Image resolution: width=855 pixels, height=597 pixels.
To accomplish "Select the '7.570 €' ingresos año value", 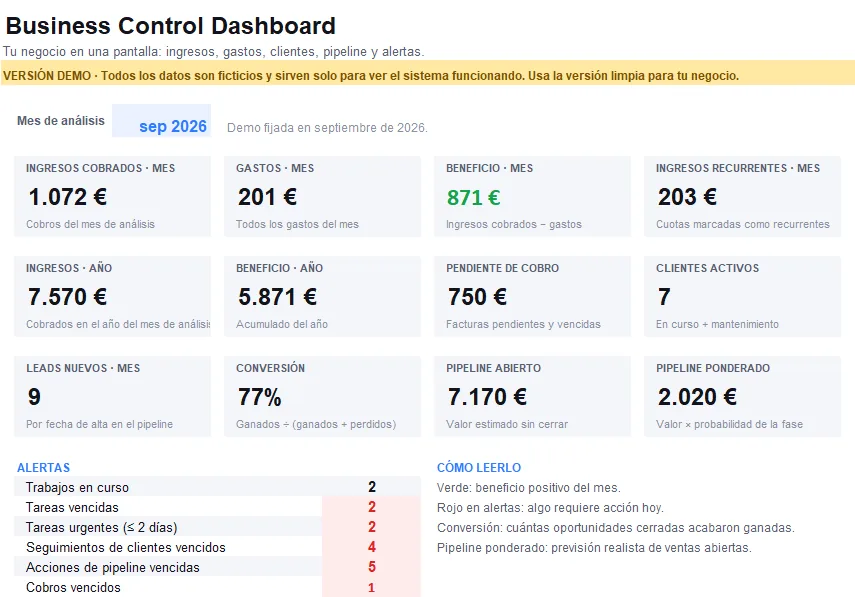I will tap(68, 297).
